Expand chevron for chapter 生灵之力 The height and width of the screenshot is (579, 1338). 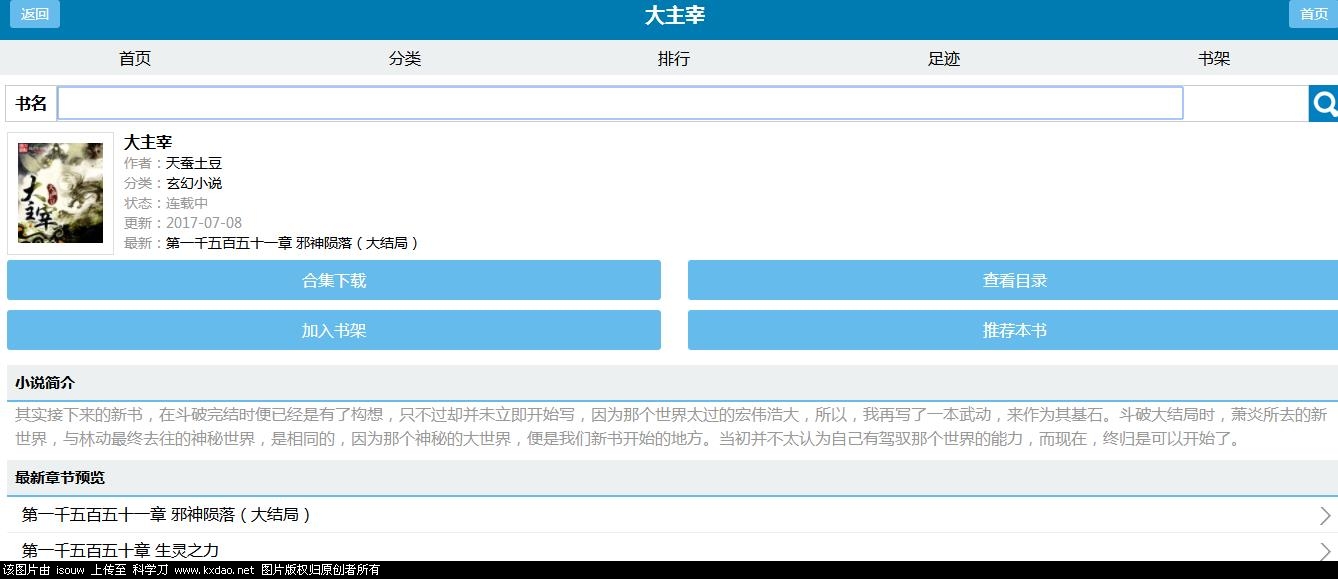(x=1325, y=551)
